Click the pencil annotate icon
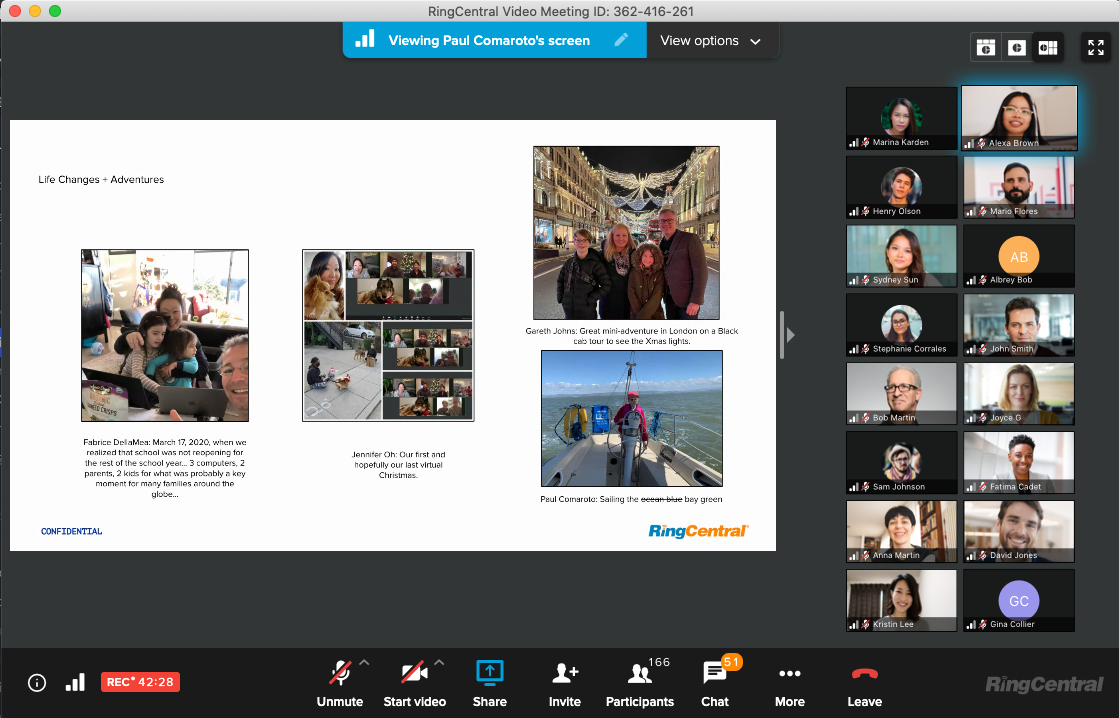 click(622, 40)
